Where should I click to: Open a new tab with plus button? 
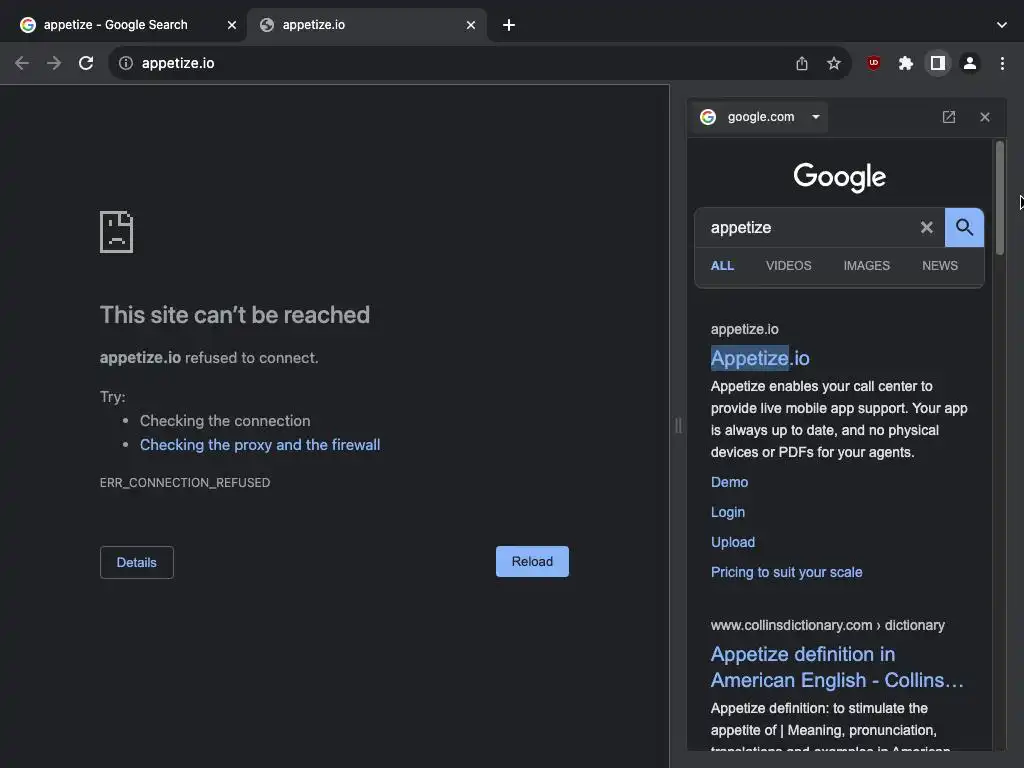[509, 25]
